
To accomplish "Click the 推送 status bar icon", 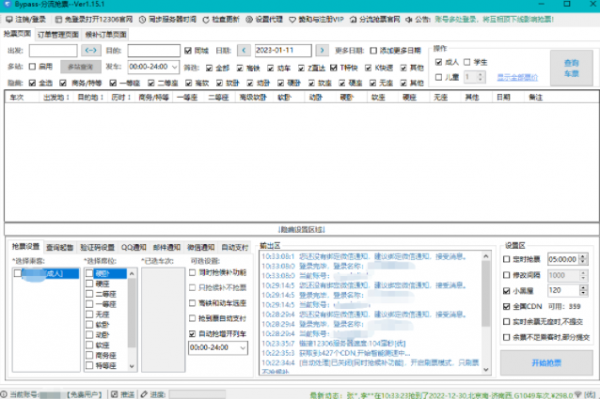I will tap(114, 394).
